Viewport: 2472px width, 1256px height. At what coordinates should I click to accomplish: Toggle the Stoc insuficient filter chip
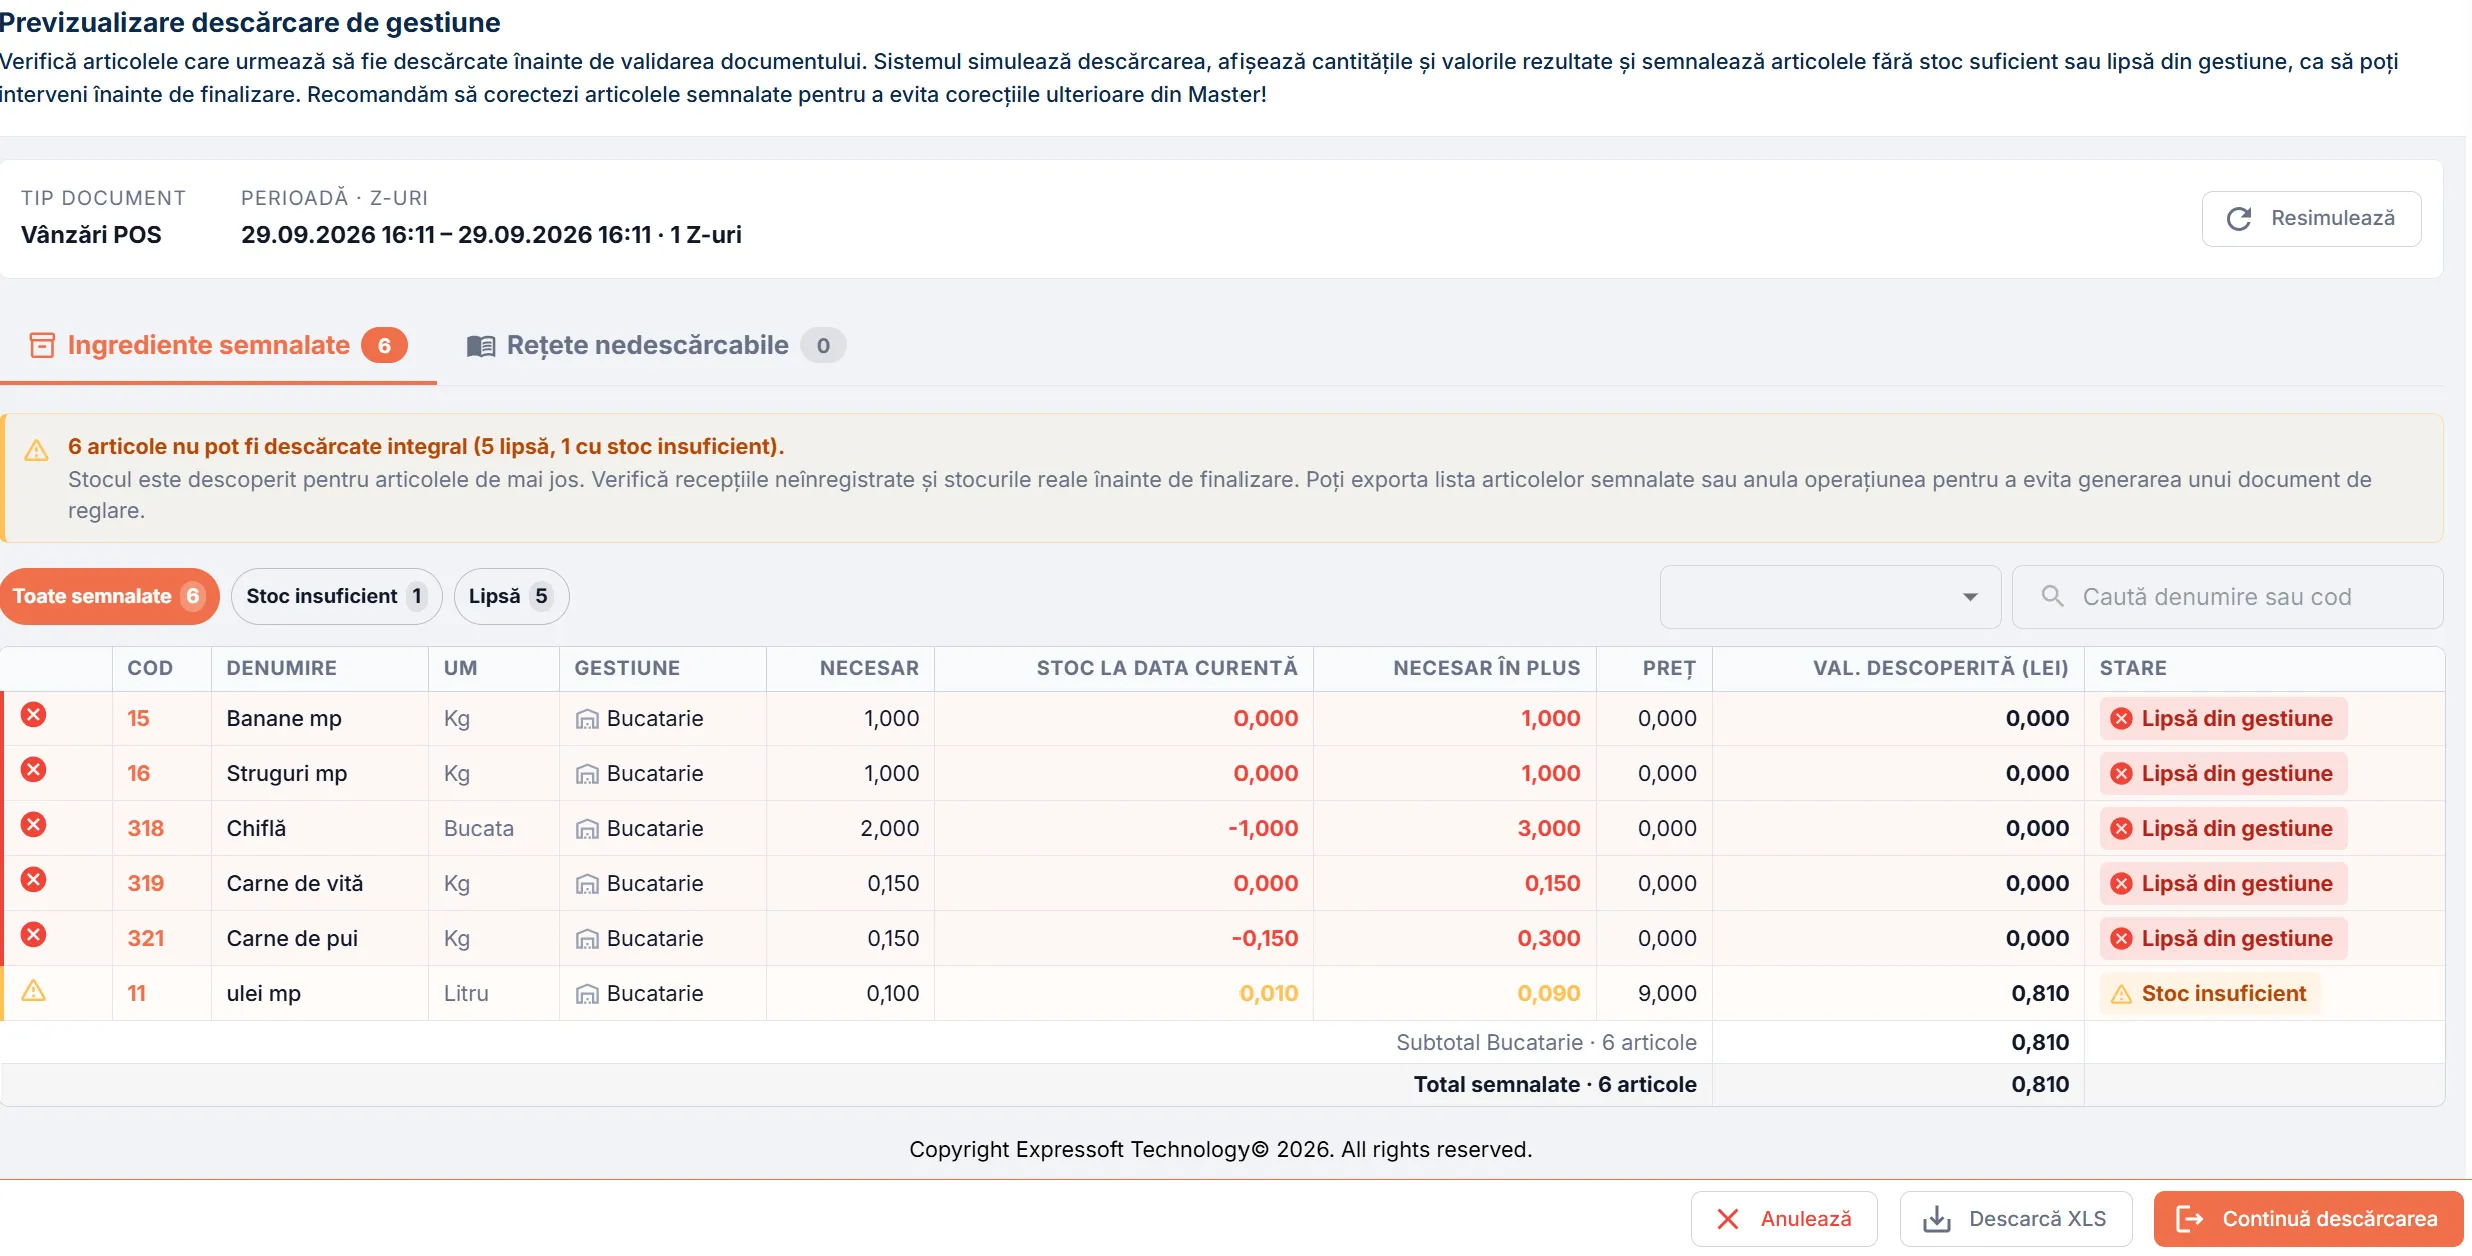coord(337,597)
